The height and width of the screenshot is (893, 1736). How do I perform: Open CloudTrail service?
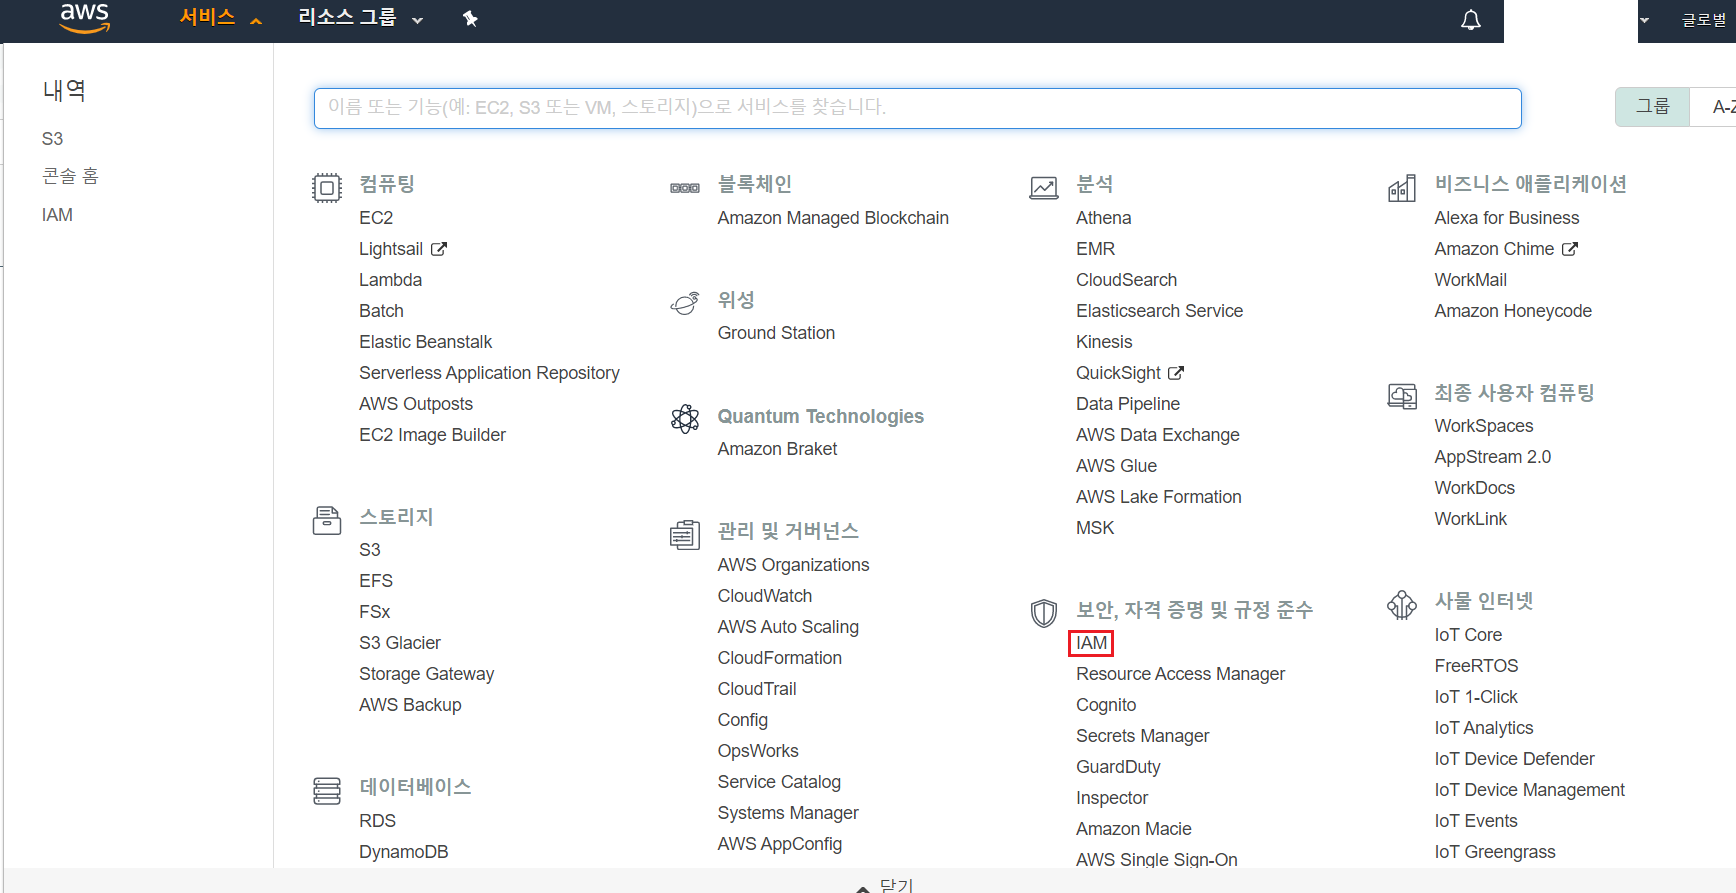[756, 689]
